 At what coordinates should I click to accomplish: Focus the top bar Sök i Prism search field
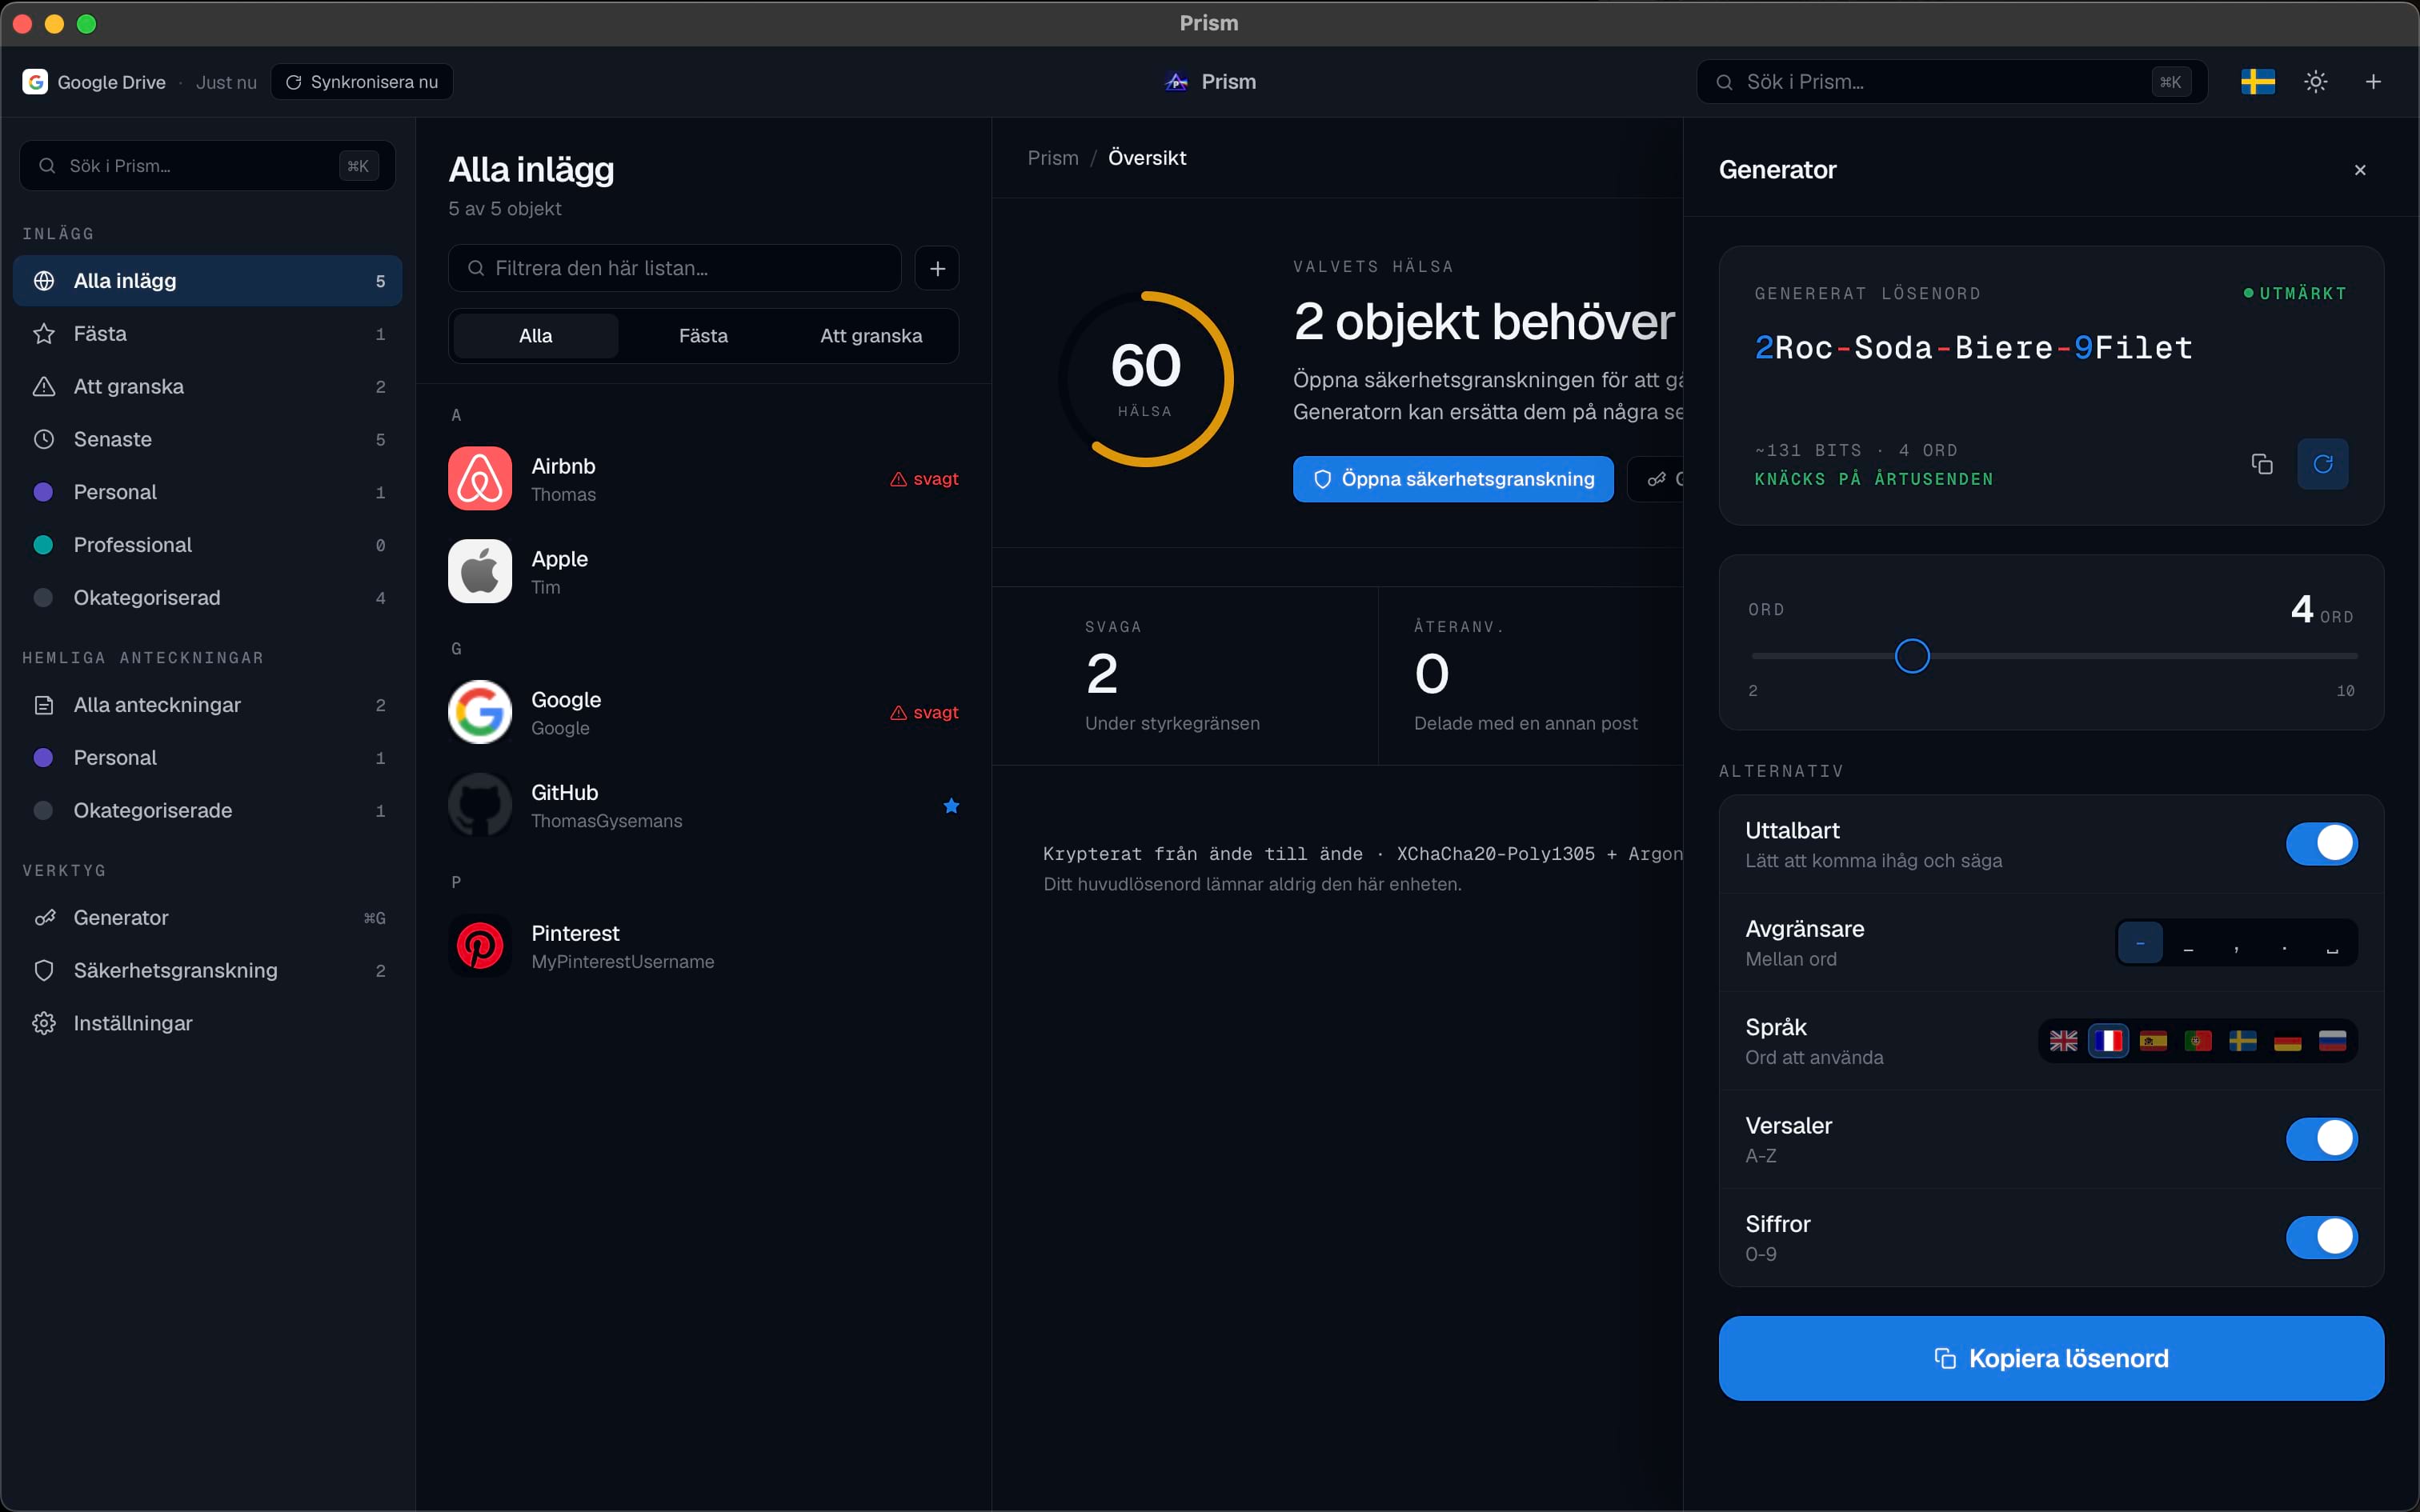[1952, 82]
